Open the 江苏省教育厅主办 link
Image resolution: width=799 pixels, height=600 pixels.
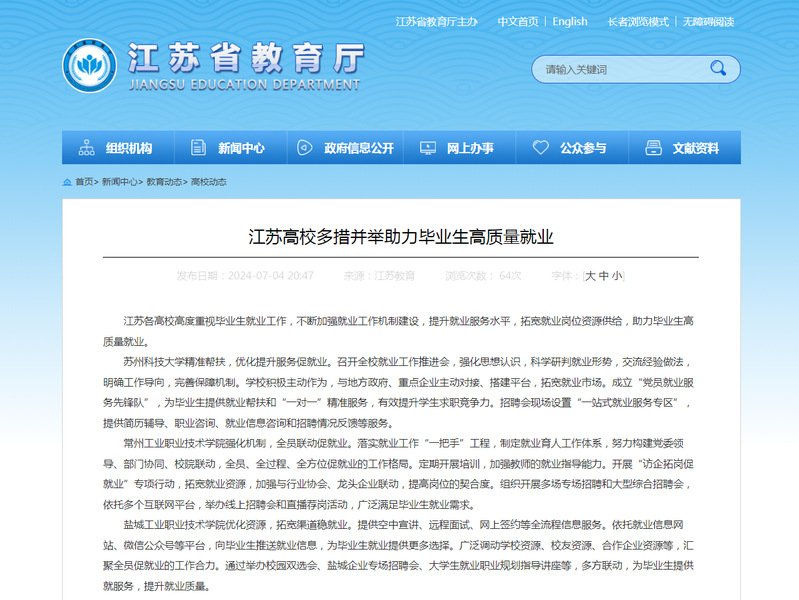click(436, 21)
